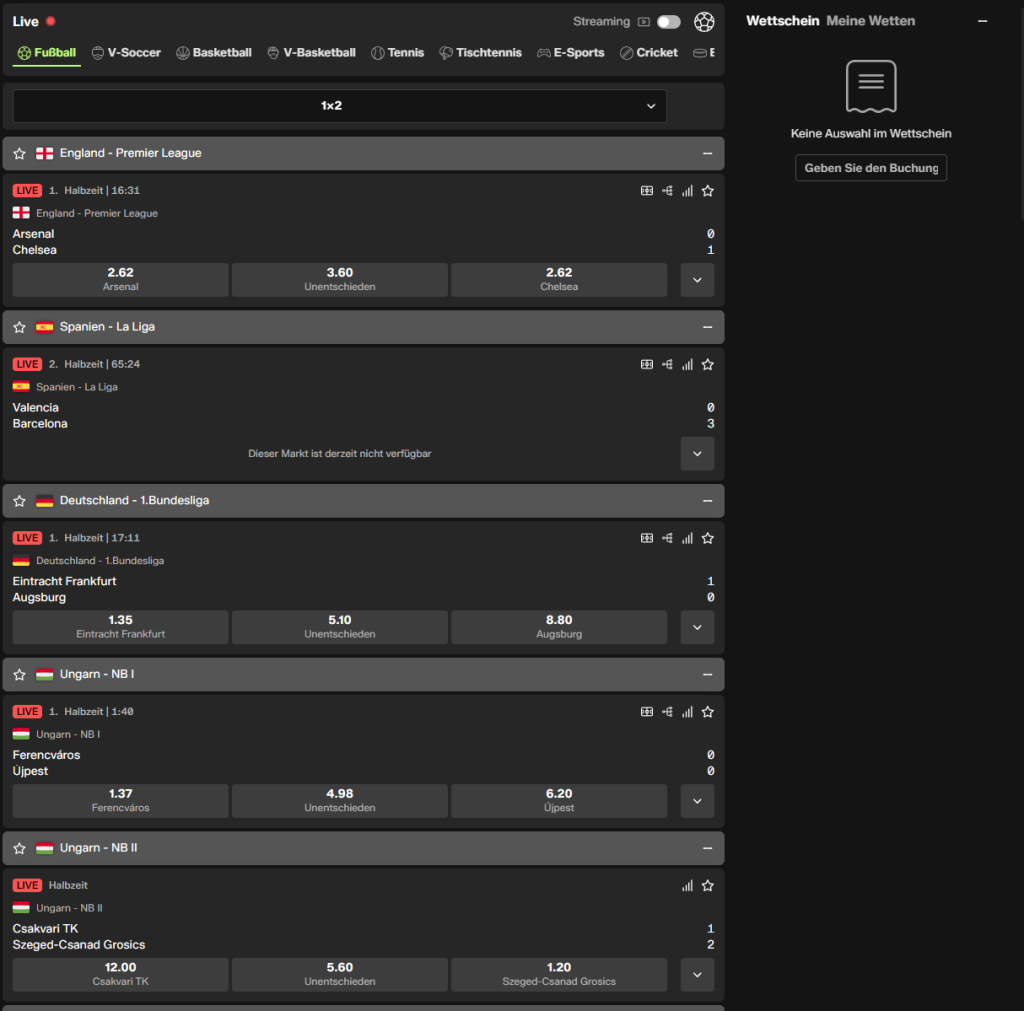Image resolution: width=1024 pixels, height=1011 pixels.
Task: Open bet builder icon for Ferencváros match
Action: pos(667,712)
